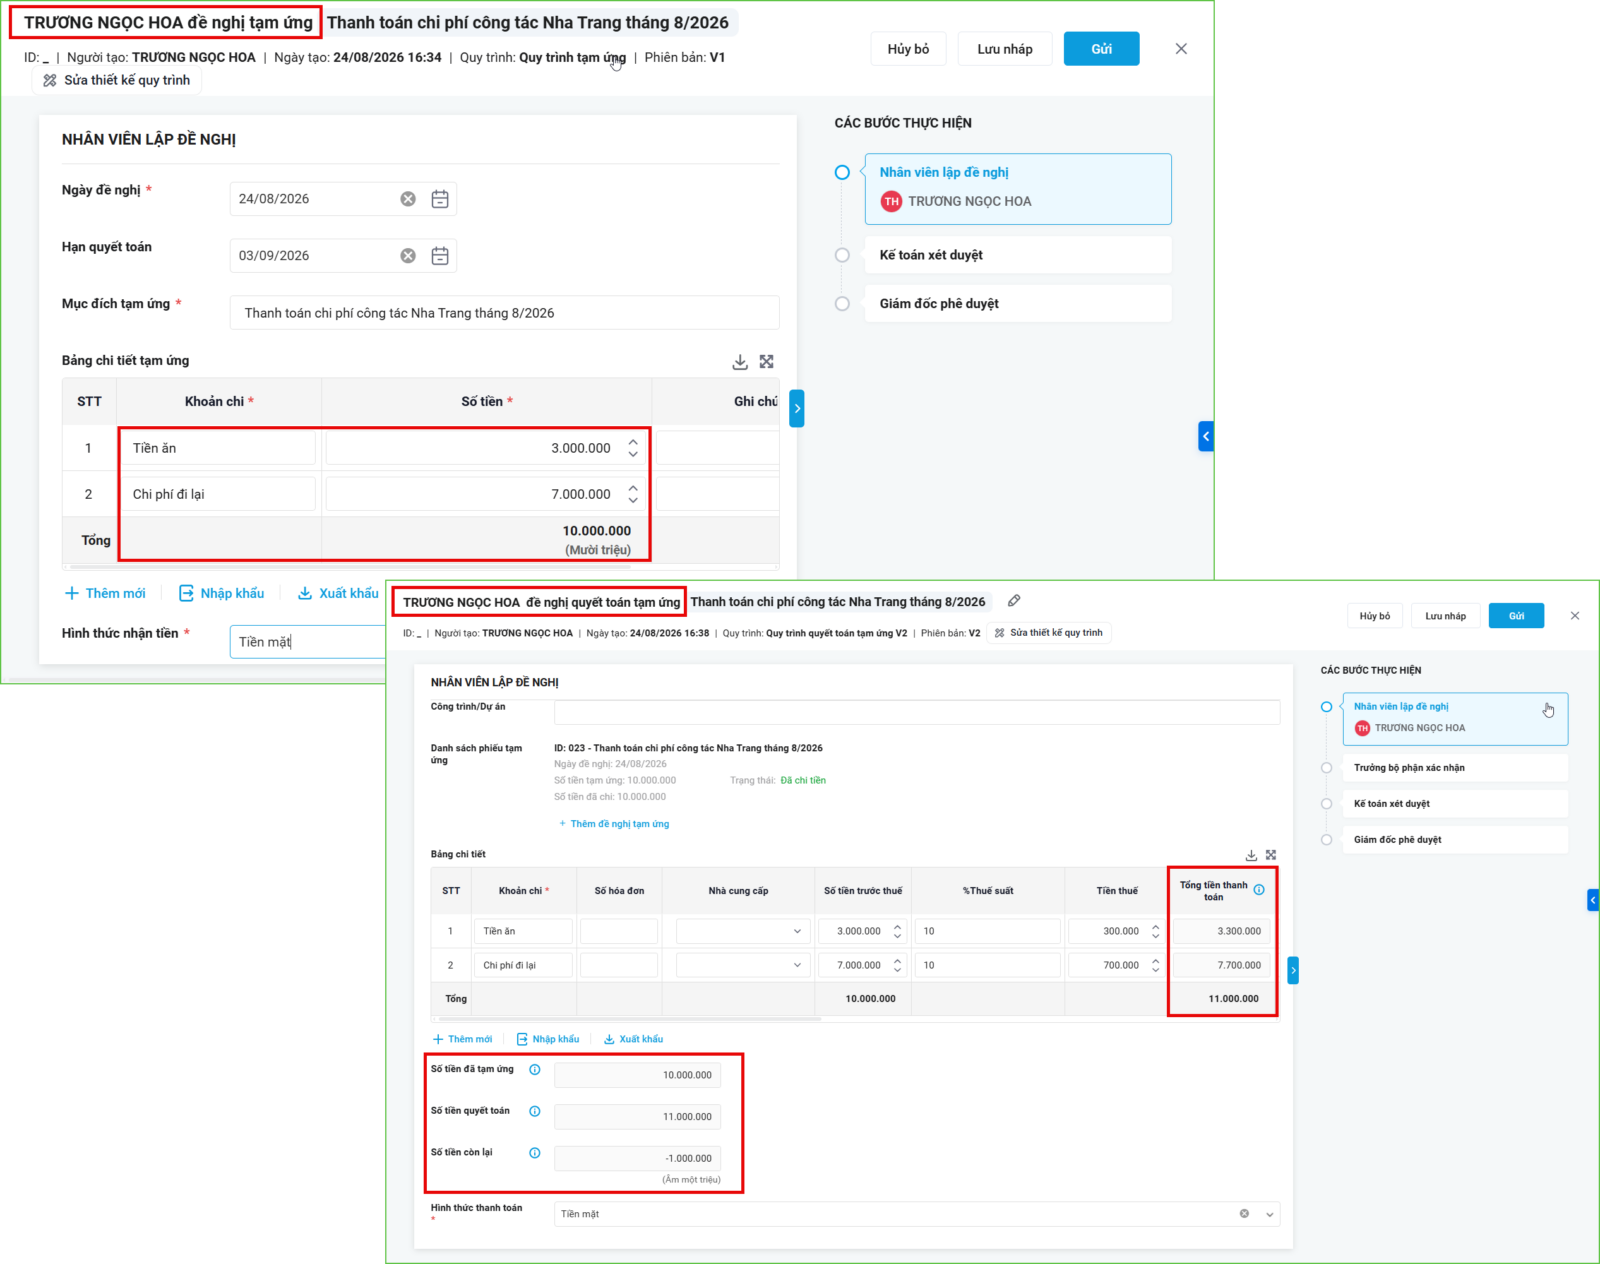Click Xuất khẩu under the advance detail table
1600x1264 pixels.
[x=338, y=593]
